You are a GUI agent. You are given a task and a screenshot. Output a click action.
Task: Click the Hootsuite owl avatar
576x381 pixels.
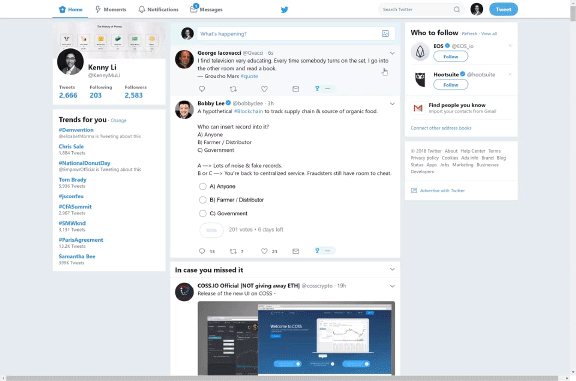pos(420,79)
